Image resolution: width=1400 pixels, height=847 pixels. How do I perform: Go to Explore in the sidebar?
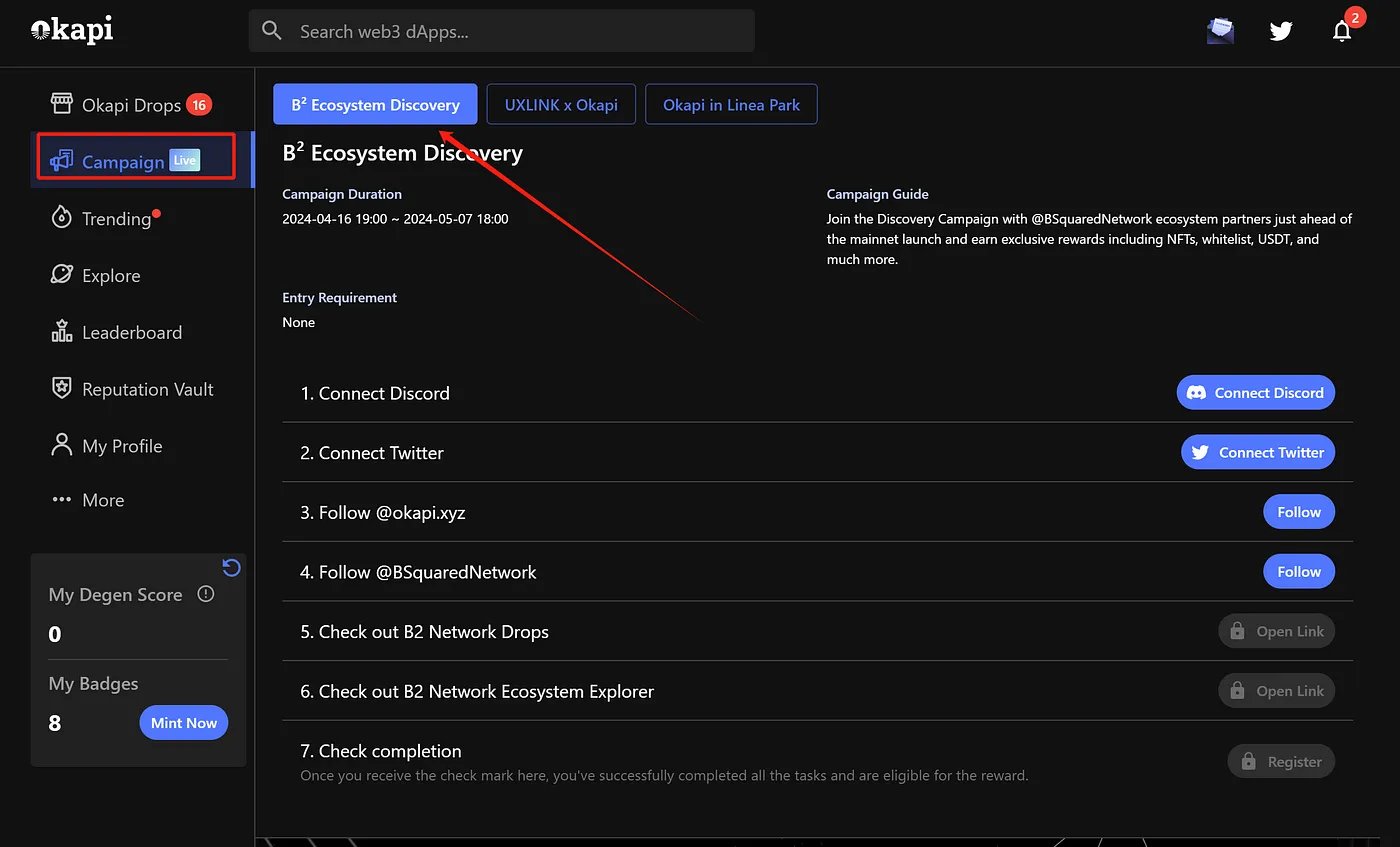[x=110, y=276]
